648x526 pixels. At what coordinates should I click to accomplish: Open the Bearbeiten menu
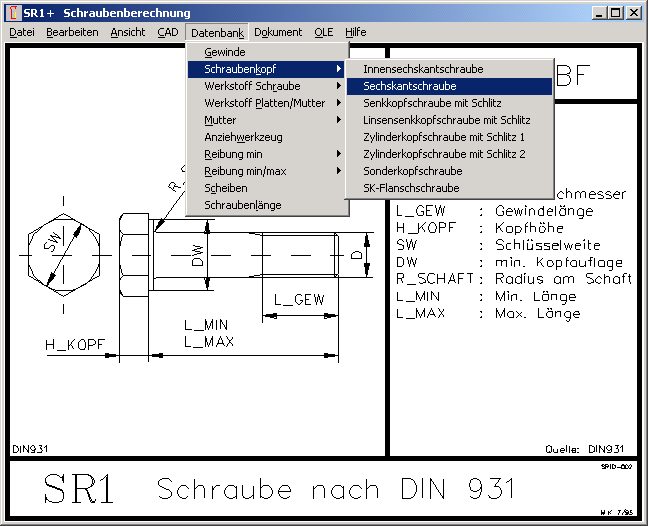(x=72, y=32)
